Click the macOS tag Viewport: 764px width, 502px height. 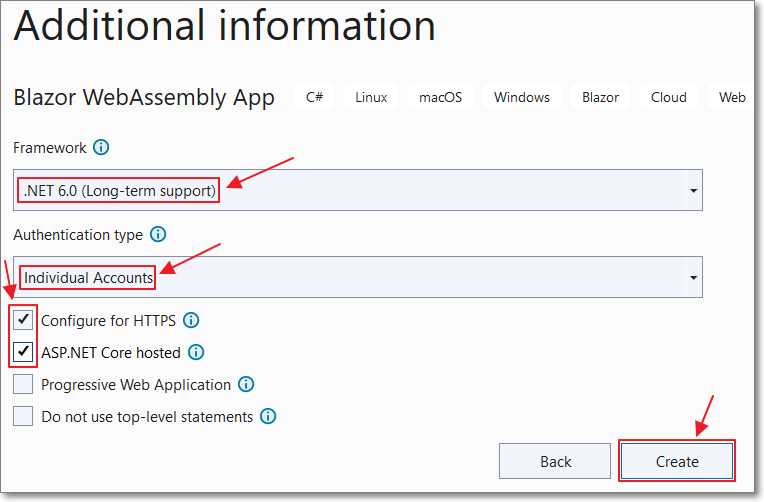tap(440, 97)
